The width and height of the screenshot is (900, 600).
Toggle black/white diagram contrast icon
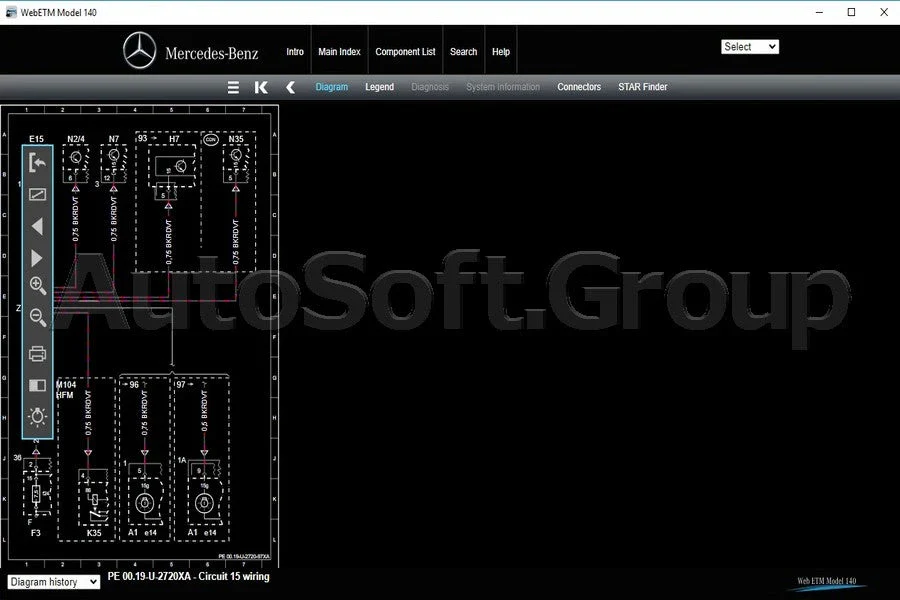[37, 385]
